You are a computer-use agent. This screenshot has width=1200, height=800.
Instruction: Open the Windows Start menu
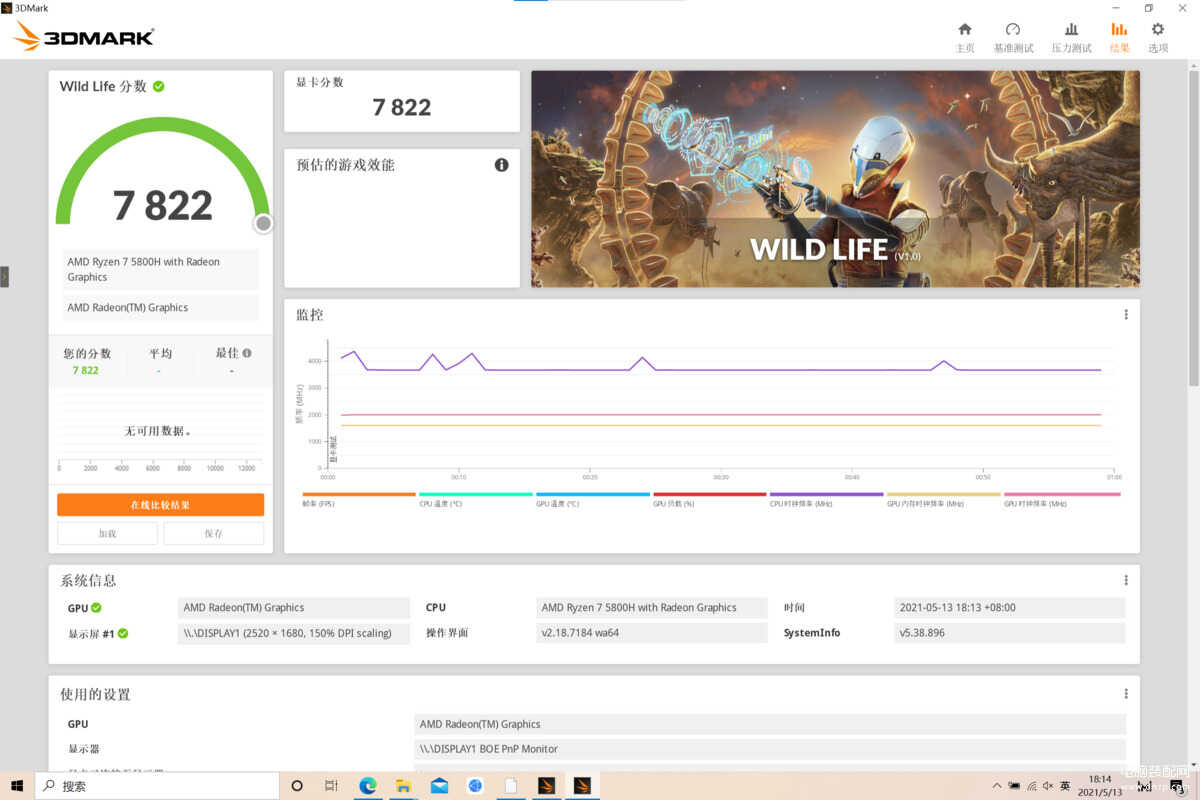pos(17,786)
